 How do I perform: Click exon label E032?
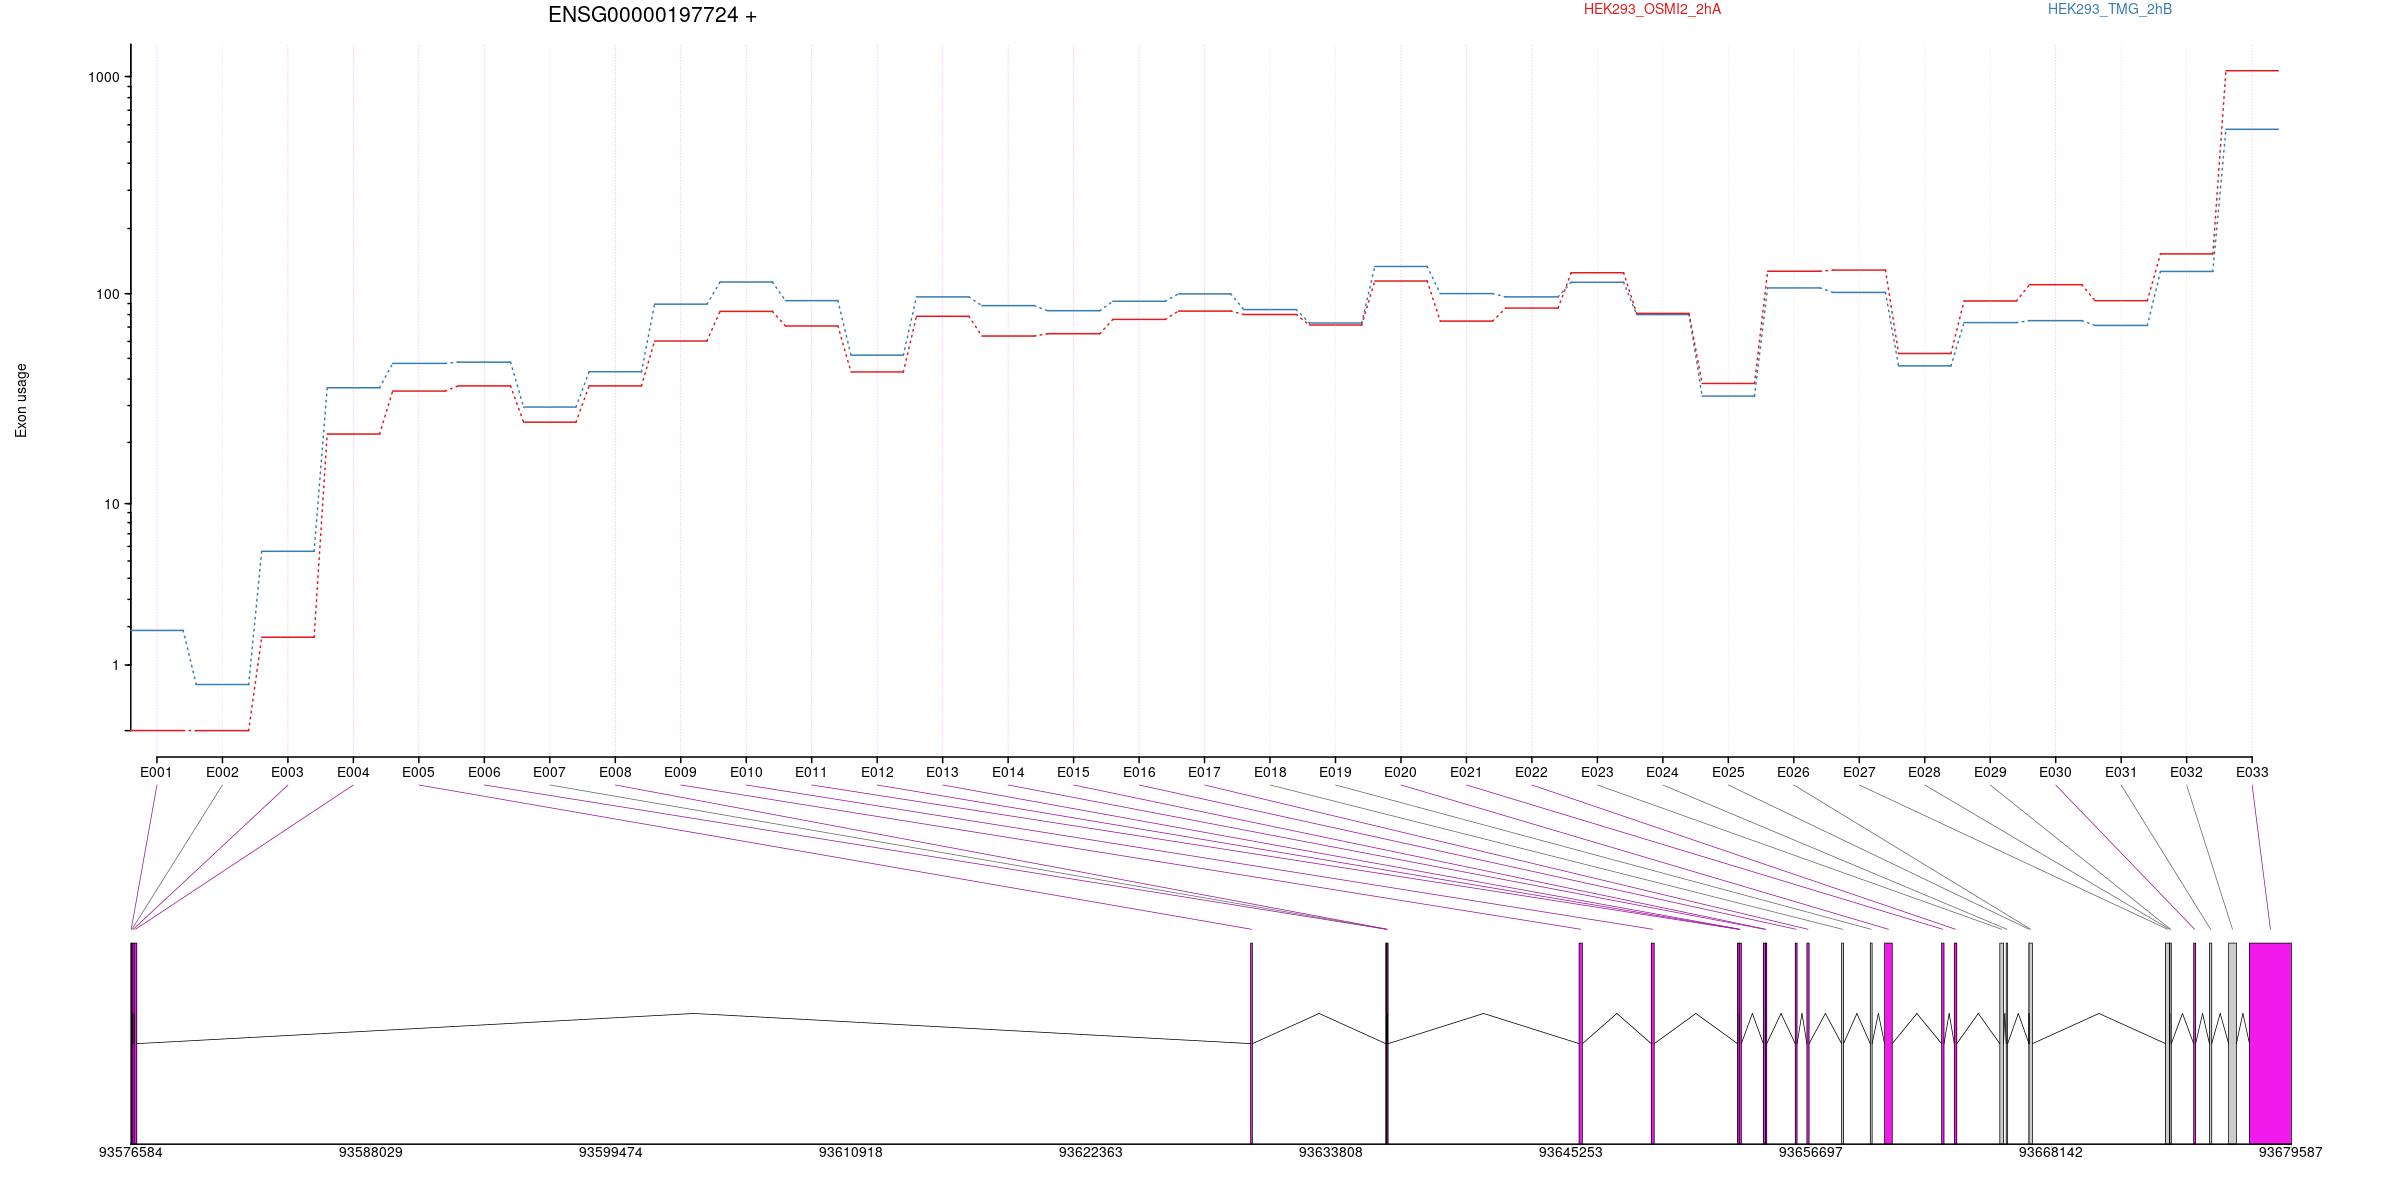click(2186, 772)
